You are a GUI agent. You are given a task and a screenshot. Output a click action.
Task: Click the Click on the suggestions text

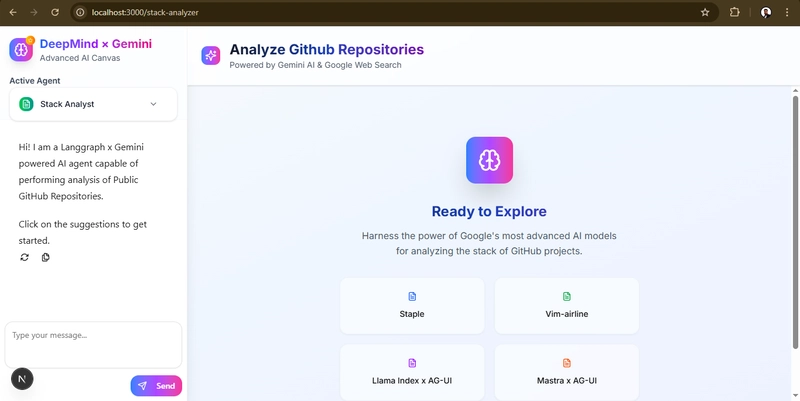[x=83, y=232]
